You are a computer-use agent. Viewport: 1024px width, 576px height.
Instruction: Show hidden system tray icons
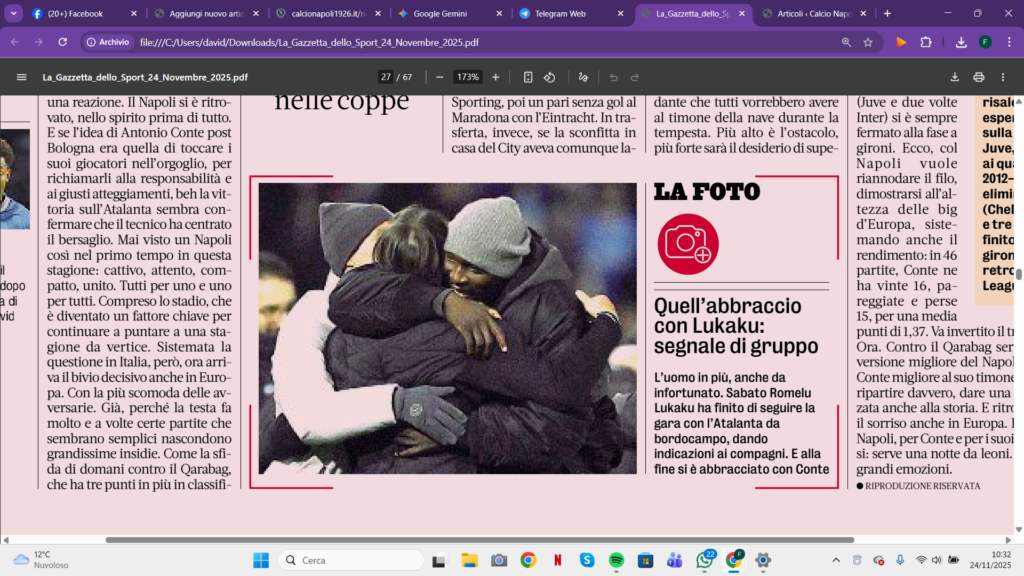click(836, 560)
